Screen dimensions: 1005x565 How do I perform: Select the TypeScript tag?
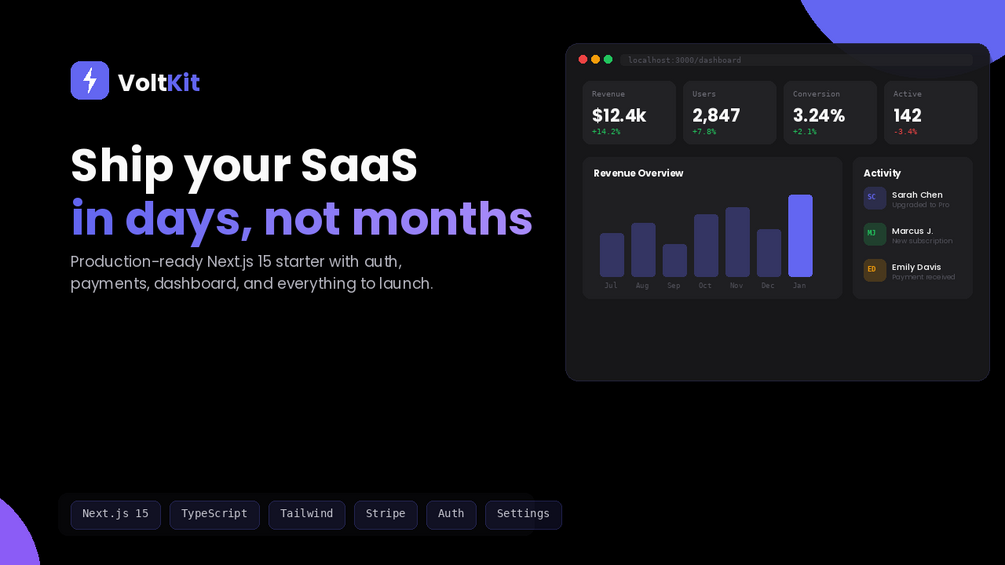(214, 514)
